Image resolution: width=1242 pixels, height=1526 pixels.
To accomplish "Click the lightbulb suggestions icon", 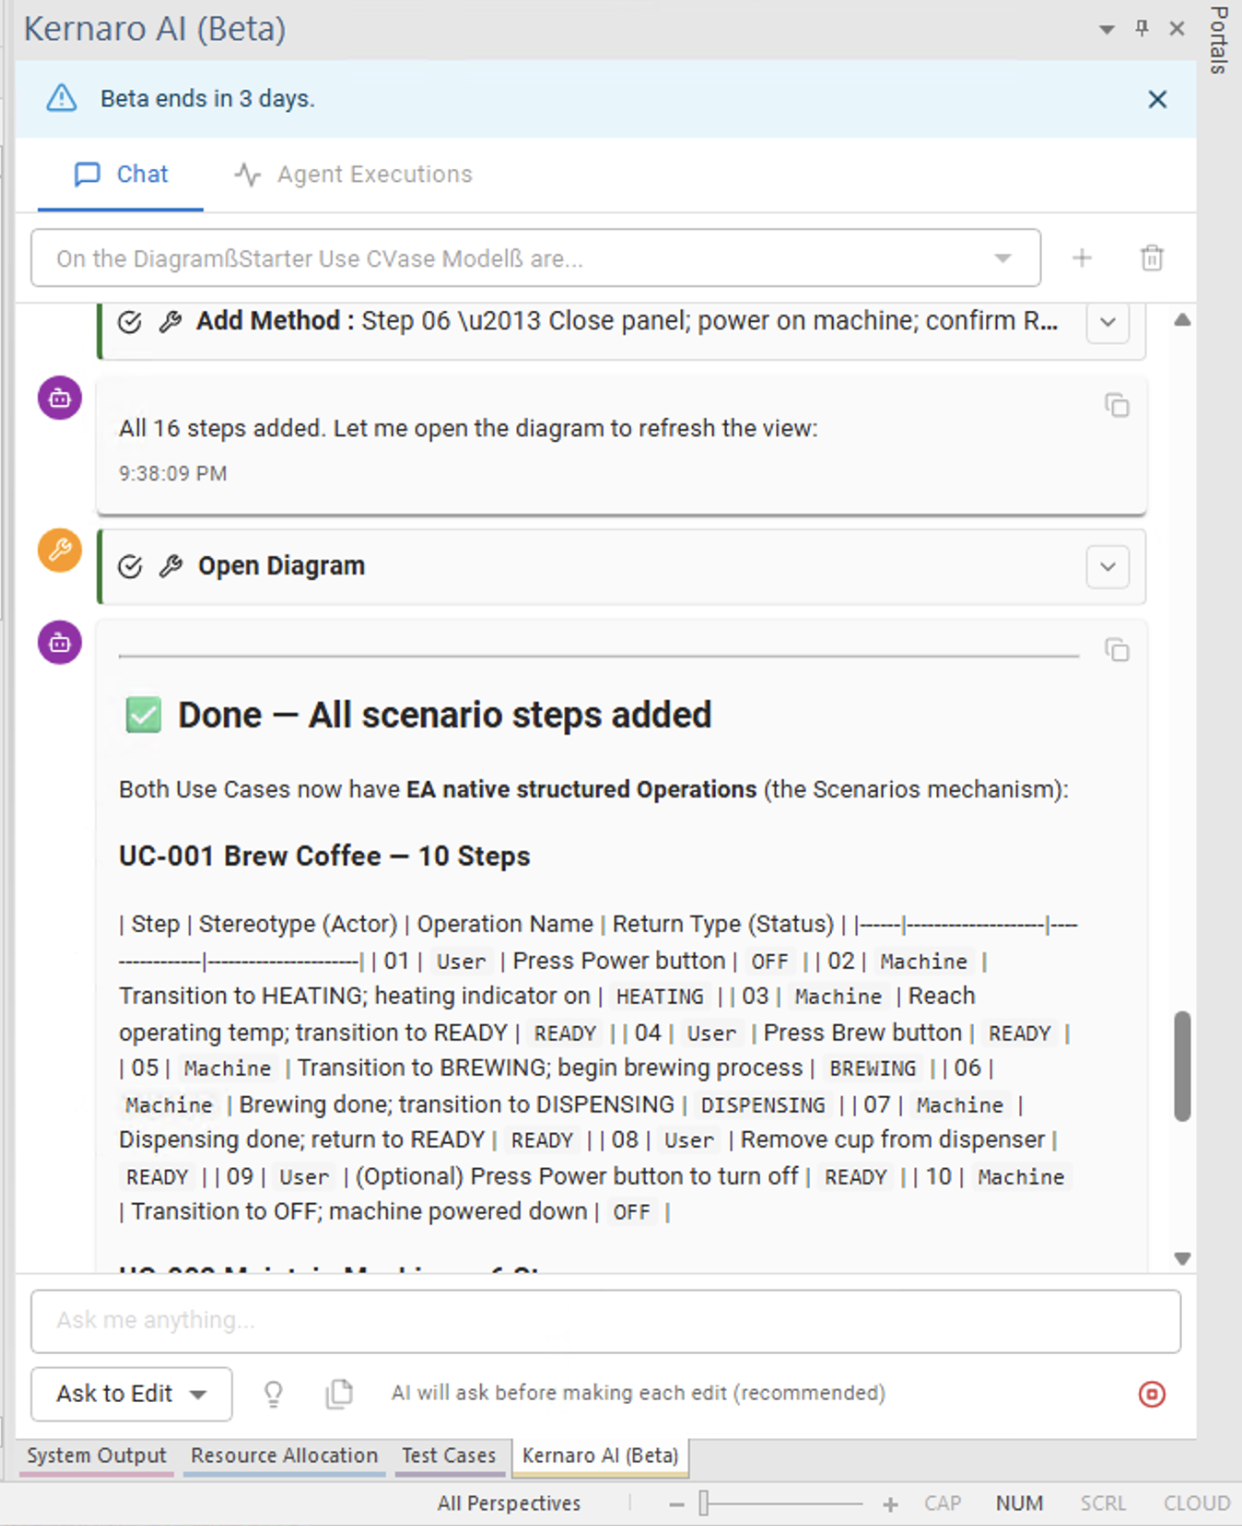I will [273, 1394].
